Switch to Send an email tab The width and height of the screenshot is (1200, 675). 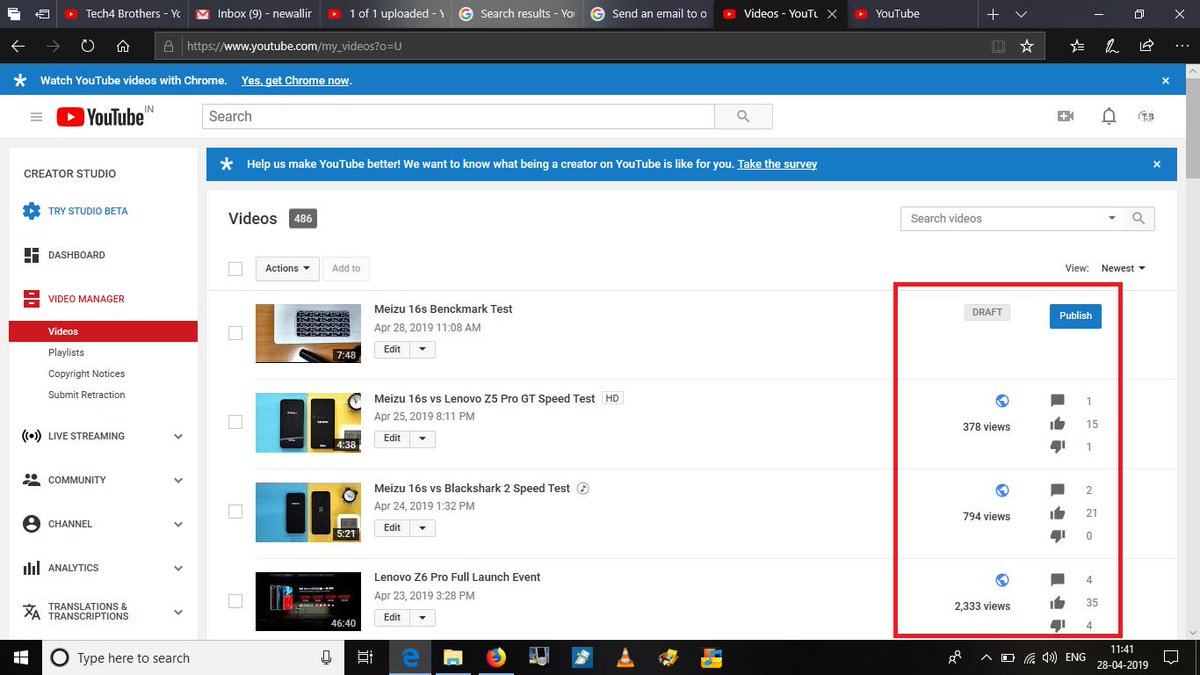click(649, 14)
